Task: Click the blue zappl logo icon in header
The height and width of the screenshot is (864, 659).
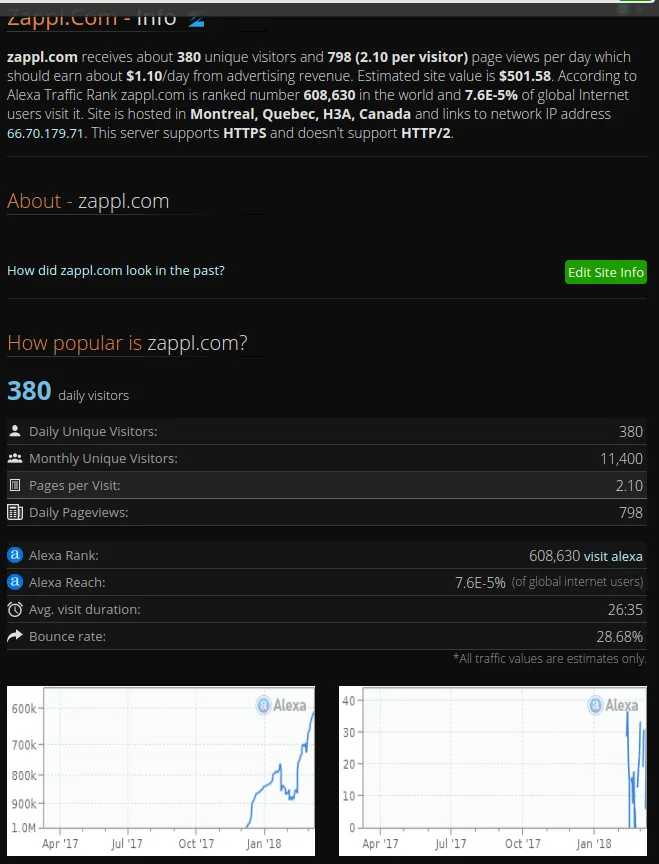Action: 196,21
